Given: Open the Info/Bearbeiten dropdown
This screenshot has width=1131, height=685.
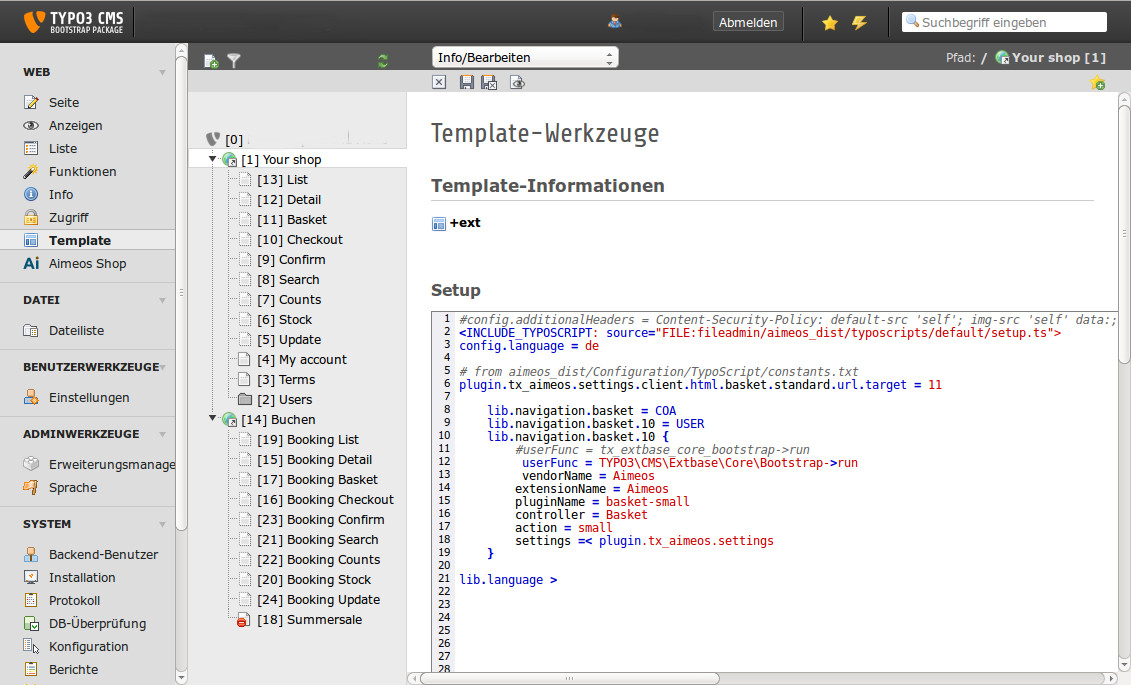Looking at the screenshot, I should tap(525, 58).
